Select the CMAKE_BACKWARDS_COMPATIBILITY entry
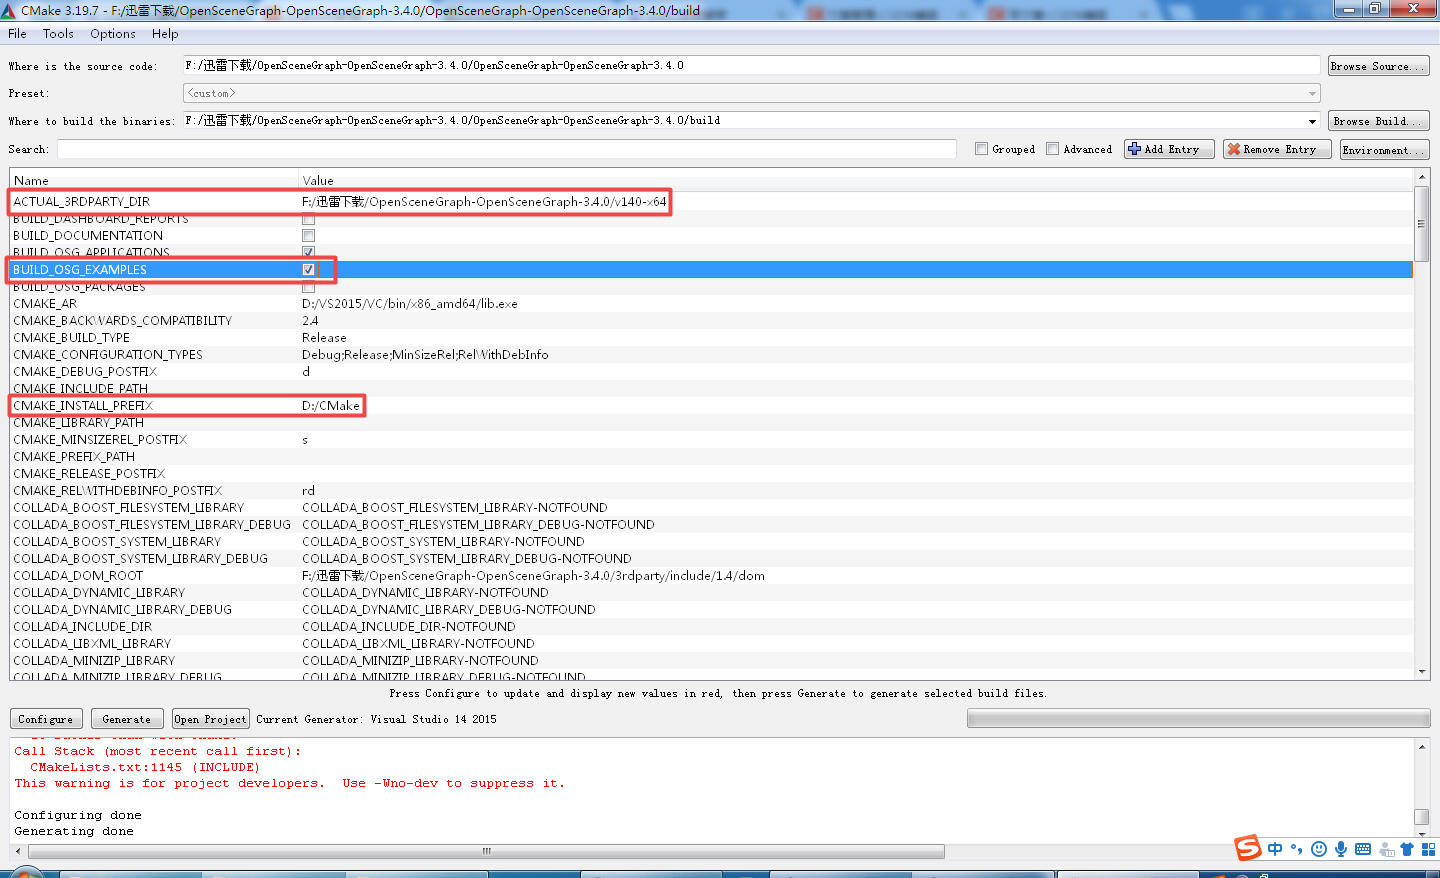1440x878 pixels. pyautogui.click(x=122, y=321)
